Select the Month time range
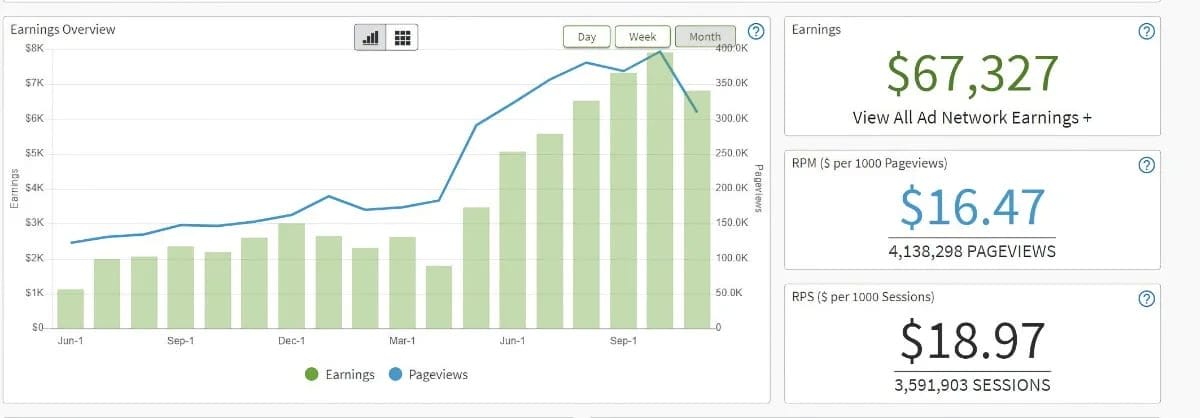Screen dimensions: 1200x418 [x=705, y=37]
